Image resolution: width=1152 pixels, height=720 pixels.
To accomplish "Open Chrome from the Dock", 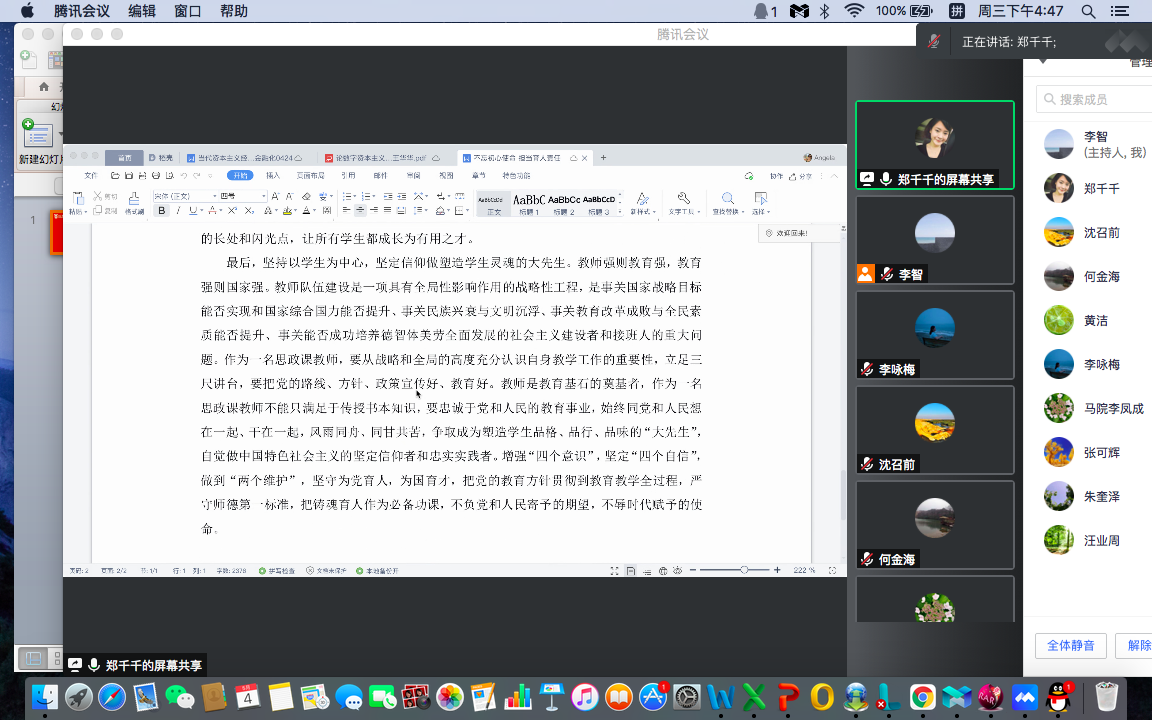I will tap(923, 697).
